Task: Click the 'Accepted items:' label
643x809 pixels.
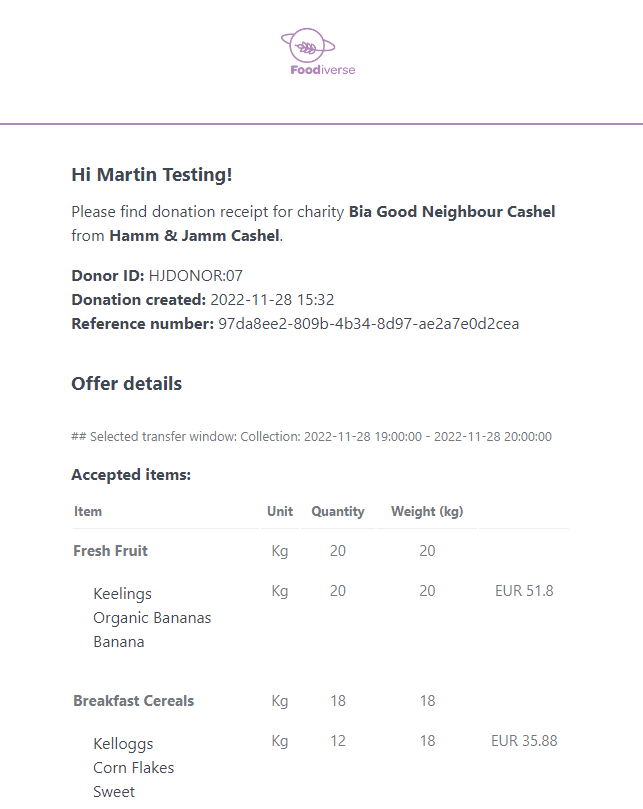Action: click(x=131, y=475)
